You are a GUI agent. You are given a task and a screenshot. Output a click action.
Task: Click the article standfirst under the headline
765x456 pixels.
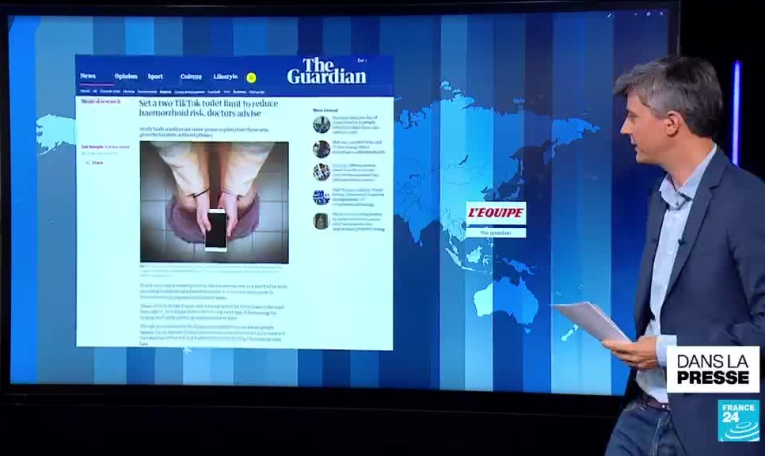204,132
